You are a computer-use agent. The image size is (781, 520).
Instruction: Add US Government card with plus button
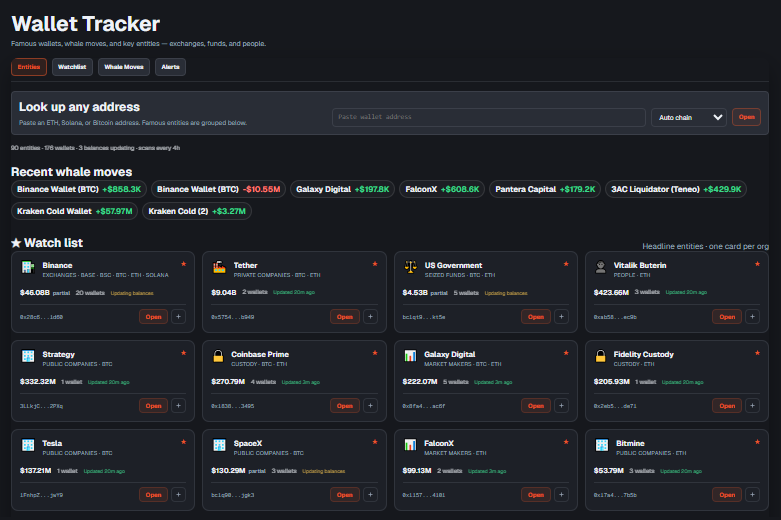[561, 317]
